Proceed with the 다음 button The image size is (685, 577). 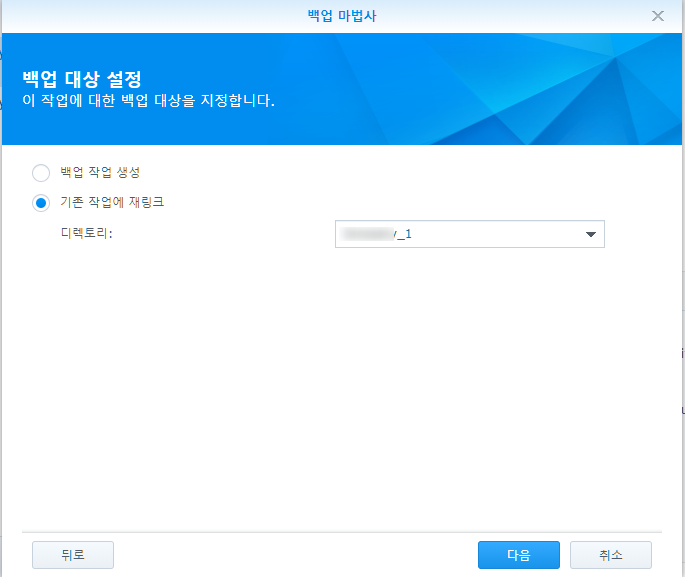pos(519,555)
